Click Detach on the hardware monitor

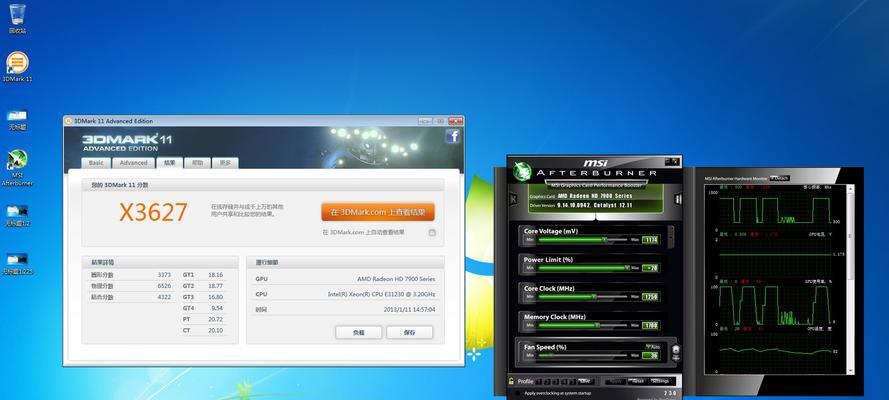(x=780, y=178)
